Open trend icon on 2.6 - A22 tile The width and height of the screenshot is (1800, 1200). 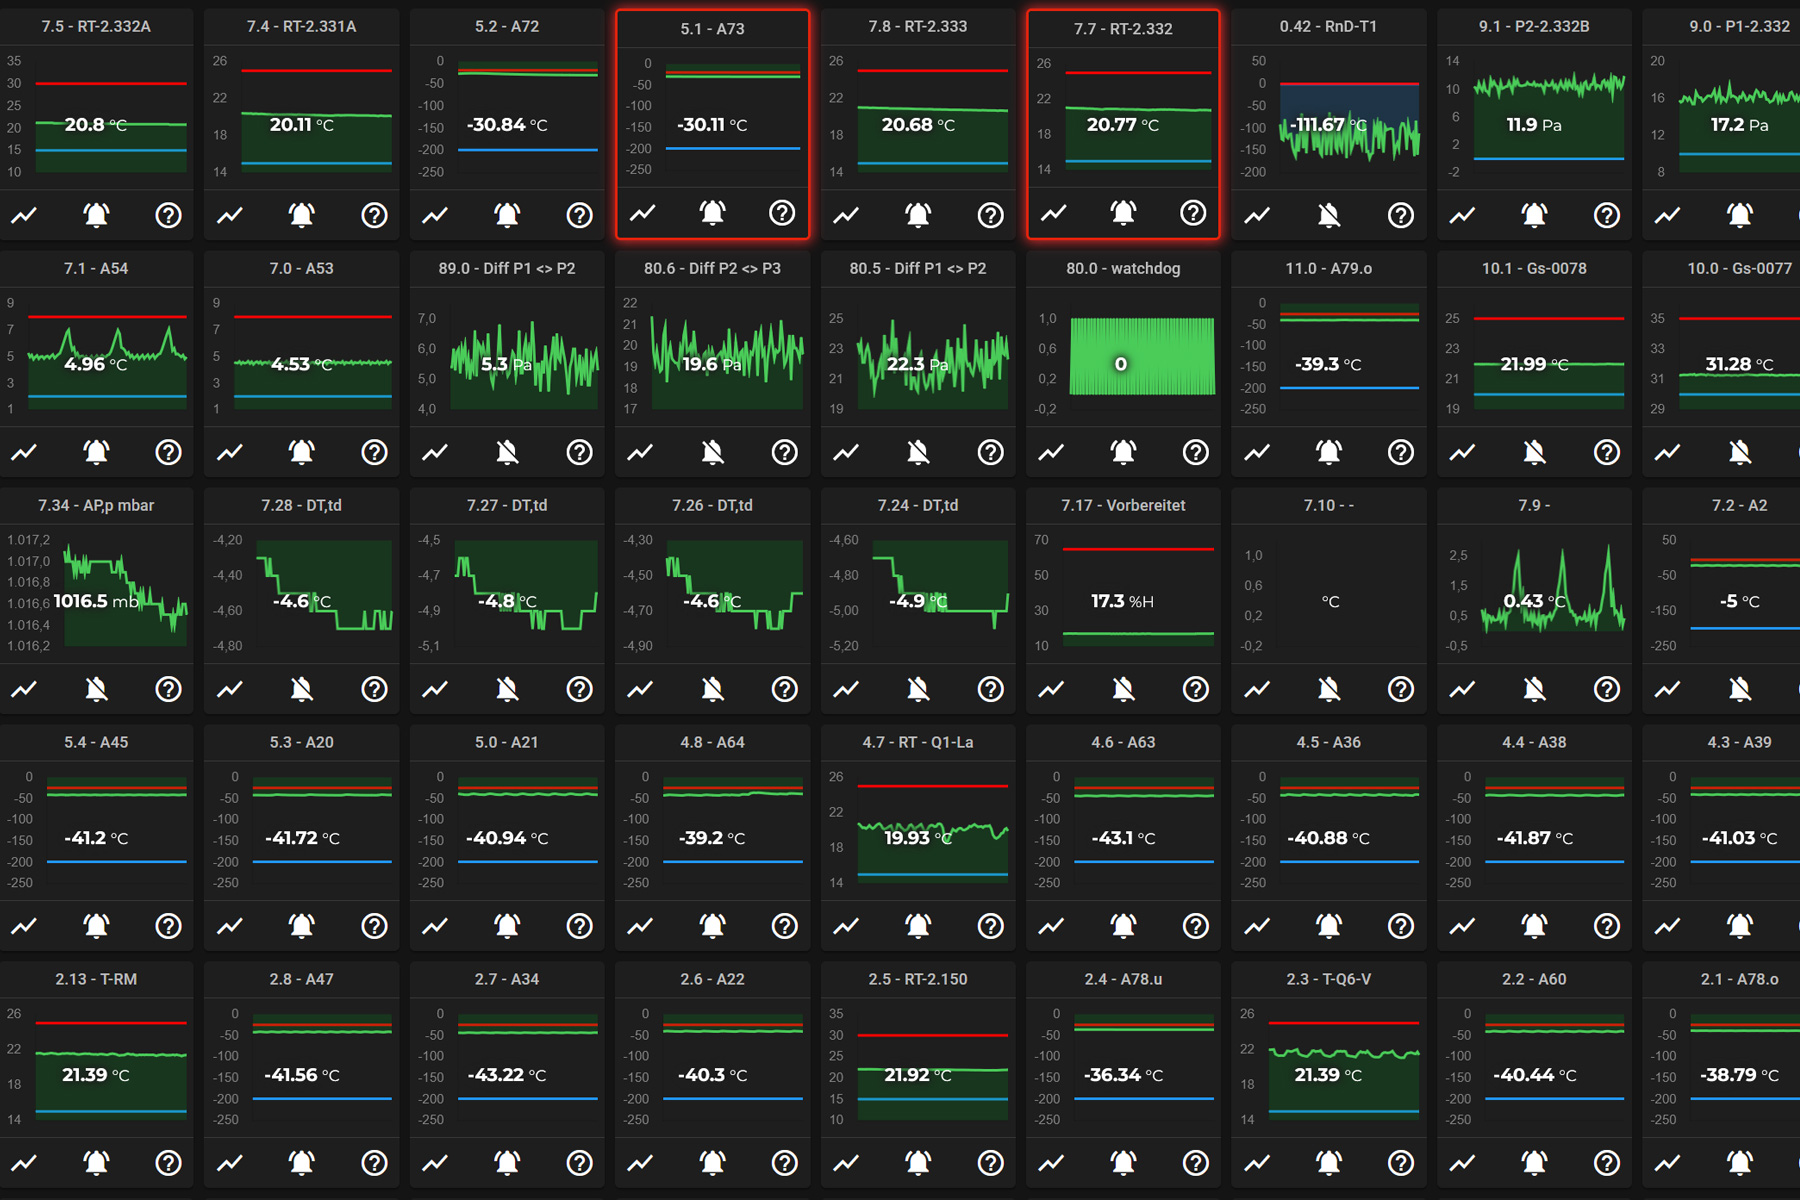pos(640,1163)
